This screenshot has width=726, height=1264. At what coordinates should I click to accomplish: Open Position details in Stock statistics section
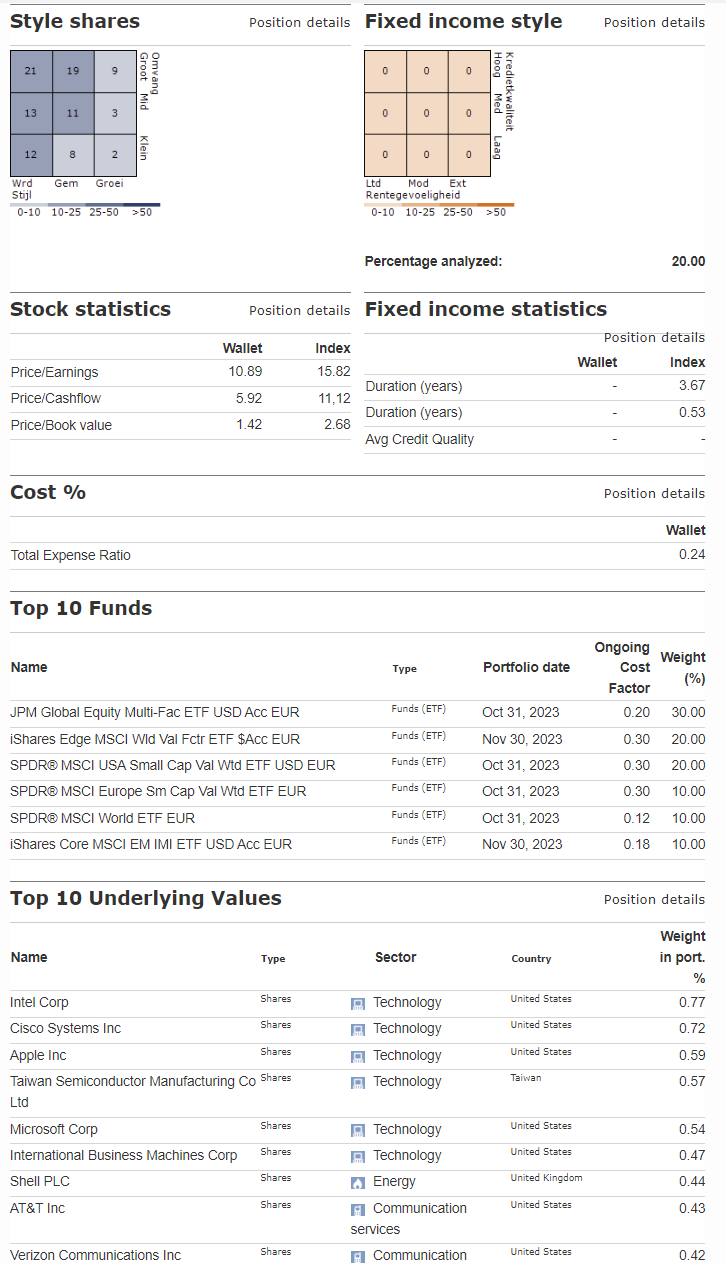point(299,310)
